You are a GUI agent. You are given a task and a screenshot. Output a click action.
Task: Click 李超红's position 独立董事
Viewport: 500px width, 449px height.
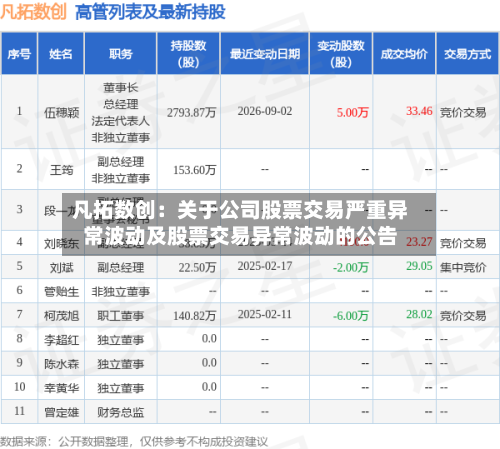click(121, 340)
